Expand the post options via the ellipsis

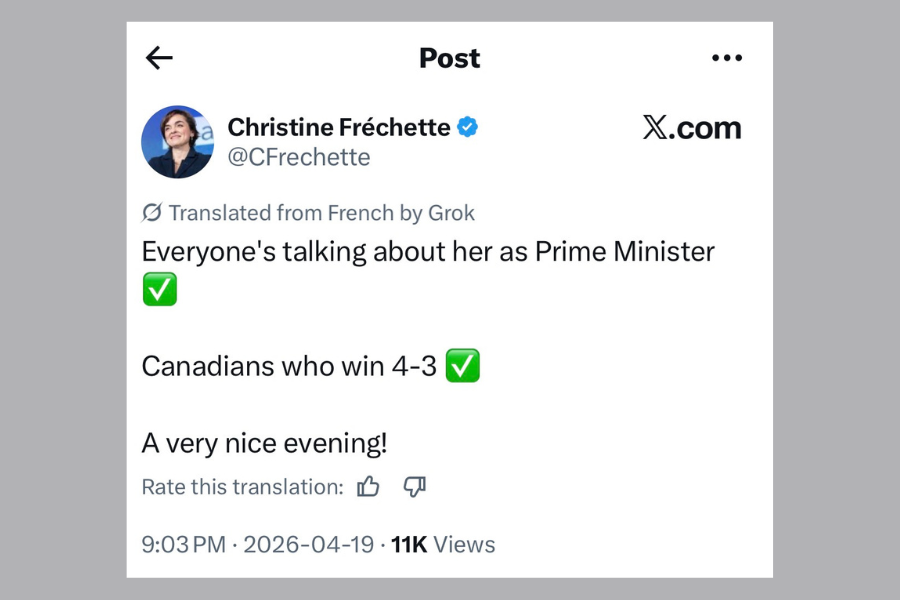(x=727, y=58)
